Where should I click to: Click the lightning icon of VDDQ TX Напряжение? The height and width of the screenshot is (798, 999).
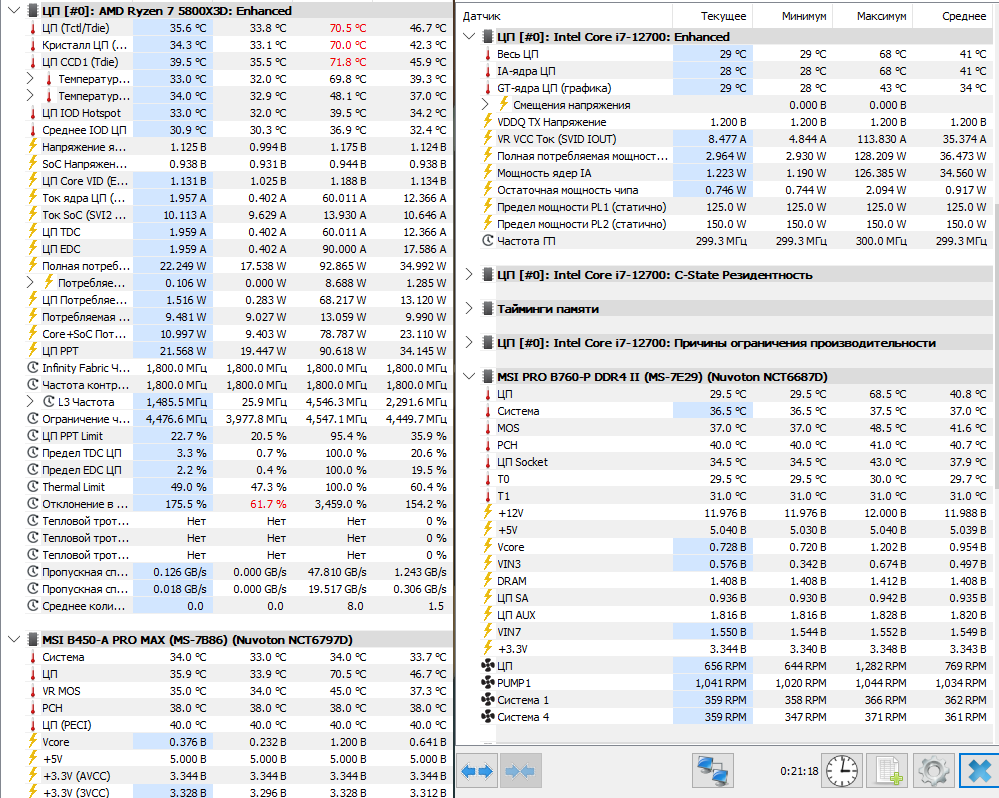[488, 122]
